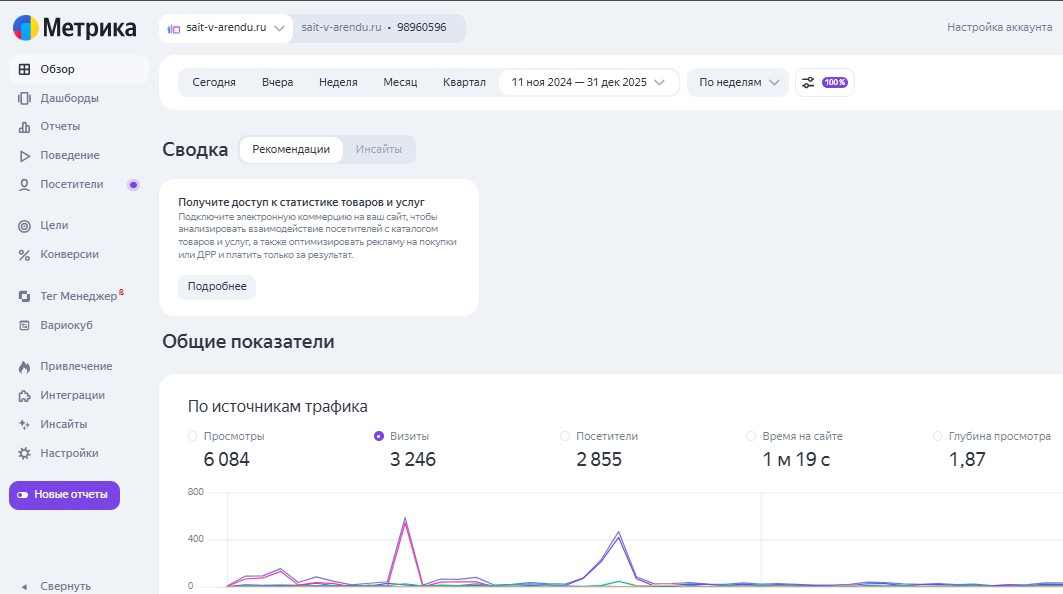Open Конверсии via its percent icon

(x=24, y=255)
